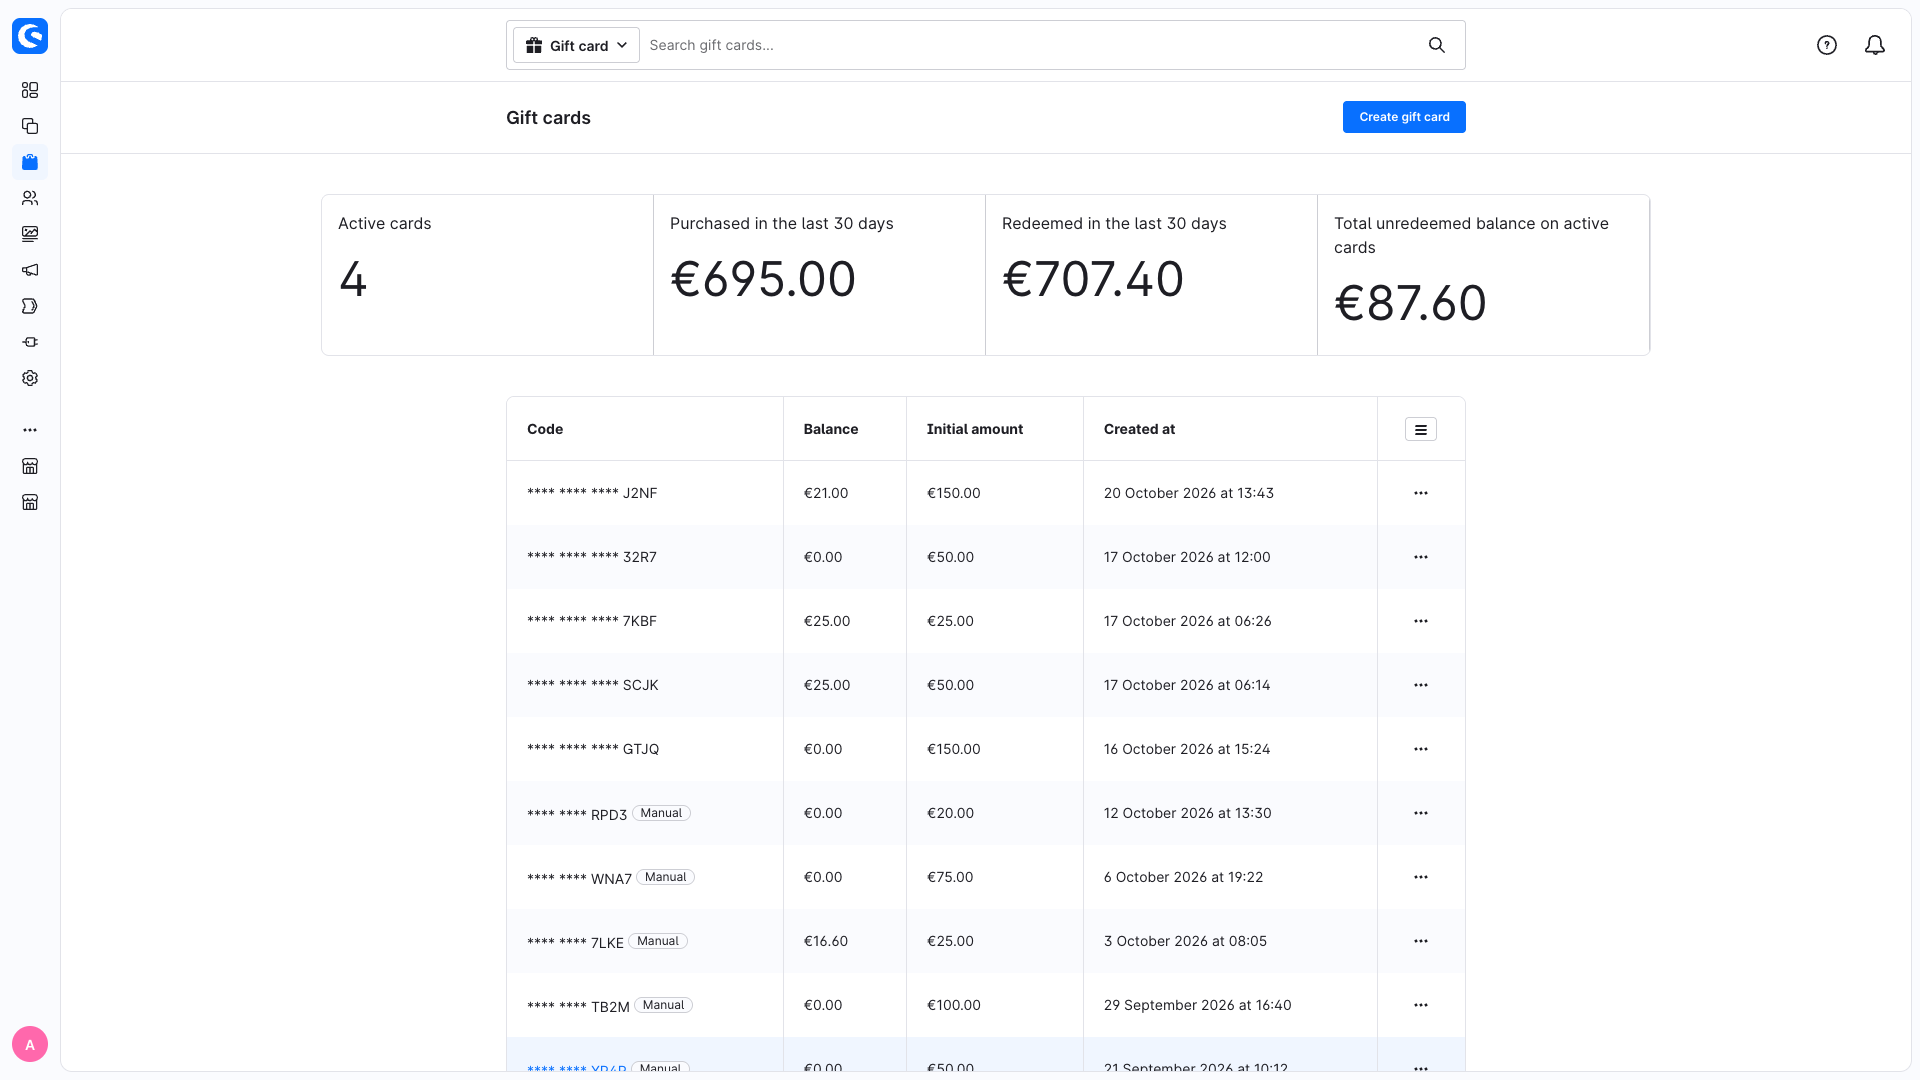Select the Orders shopping bag icon
1920x1080 pixels.
point(30,162)
